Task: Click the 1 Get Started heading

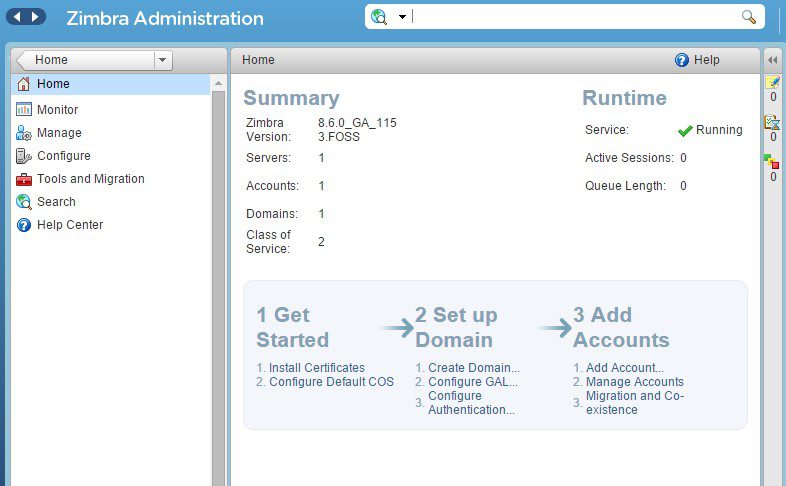Action: [x=293, y=327]
